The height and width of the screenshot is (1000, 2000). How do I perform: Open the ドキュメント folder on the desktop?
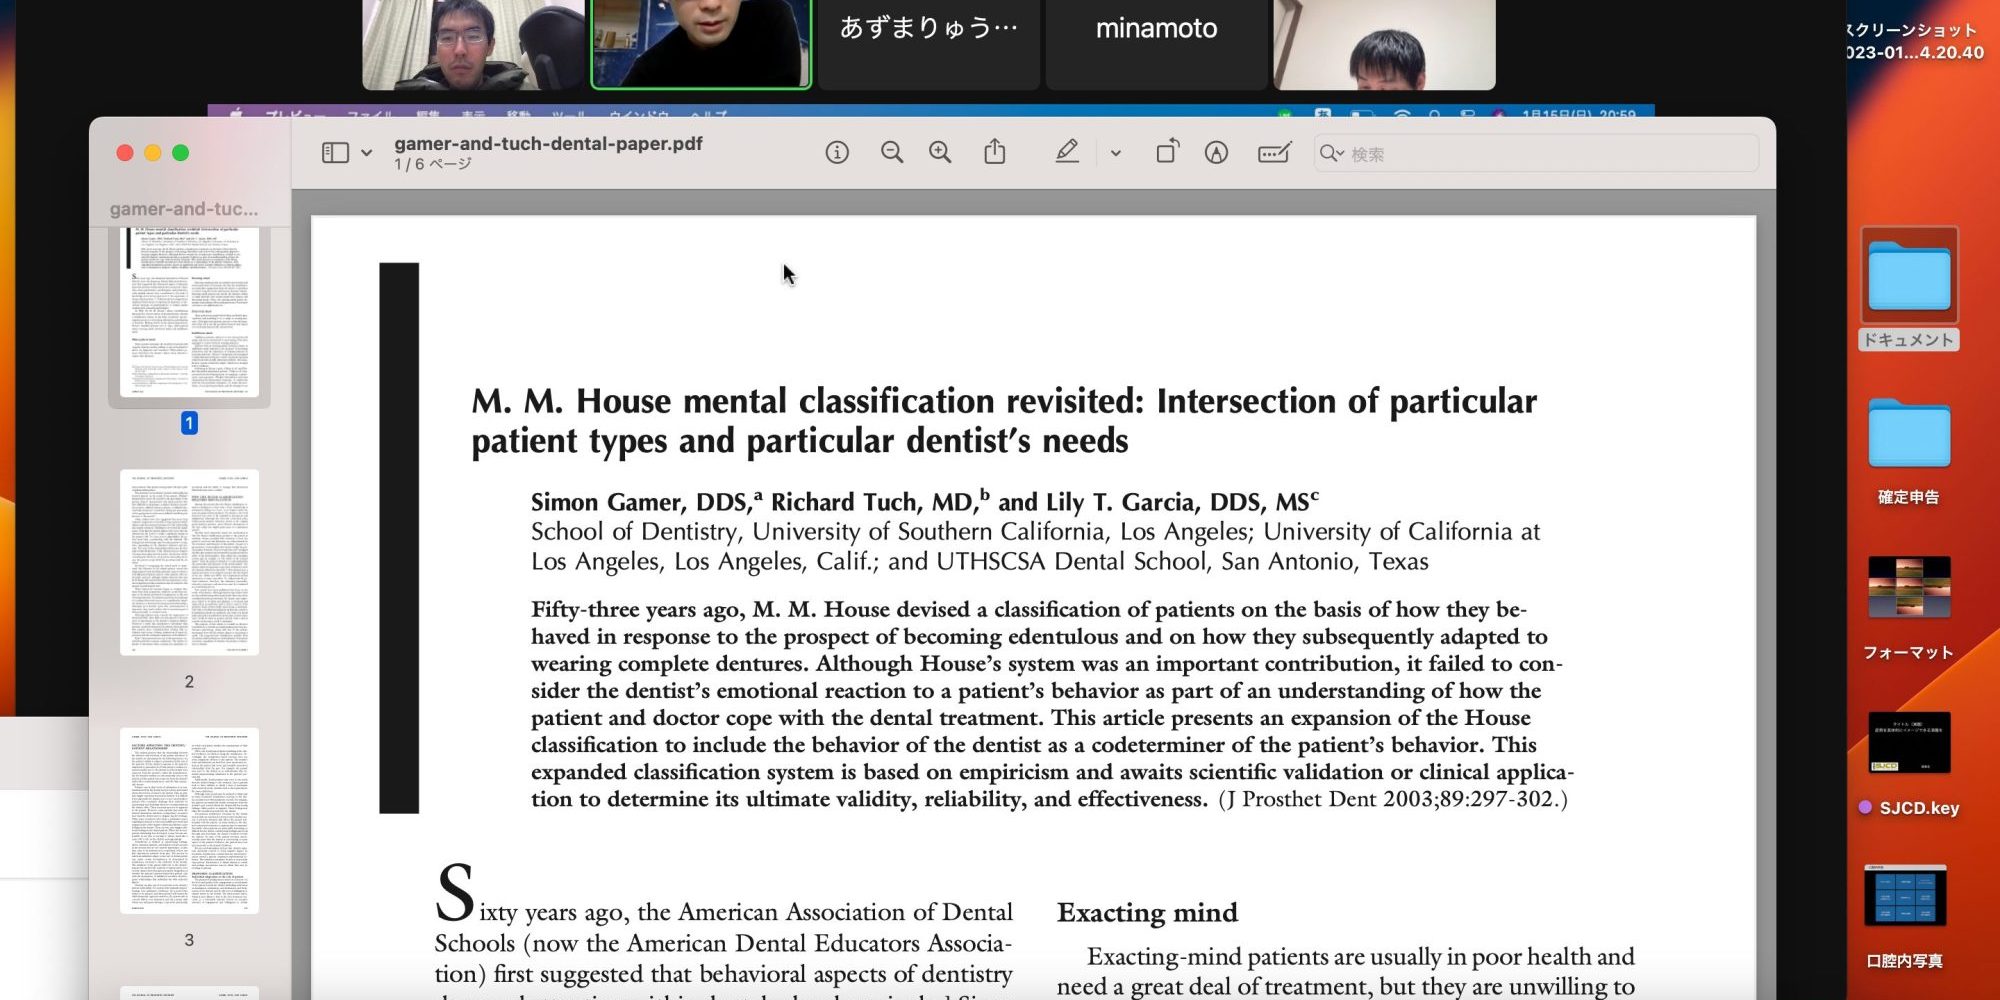[1908, 277]
